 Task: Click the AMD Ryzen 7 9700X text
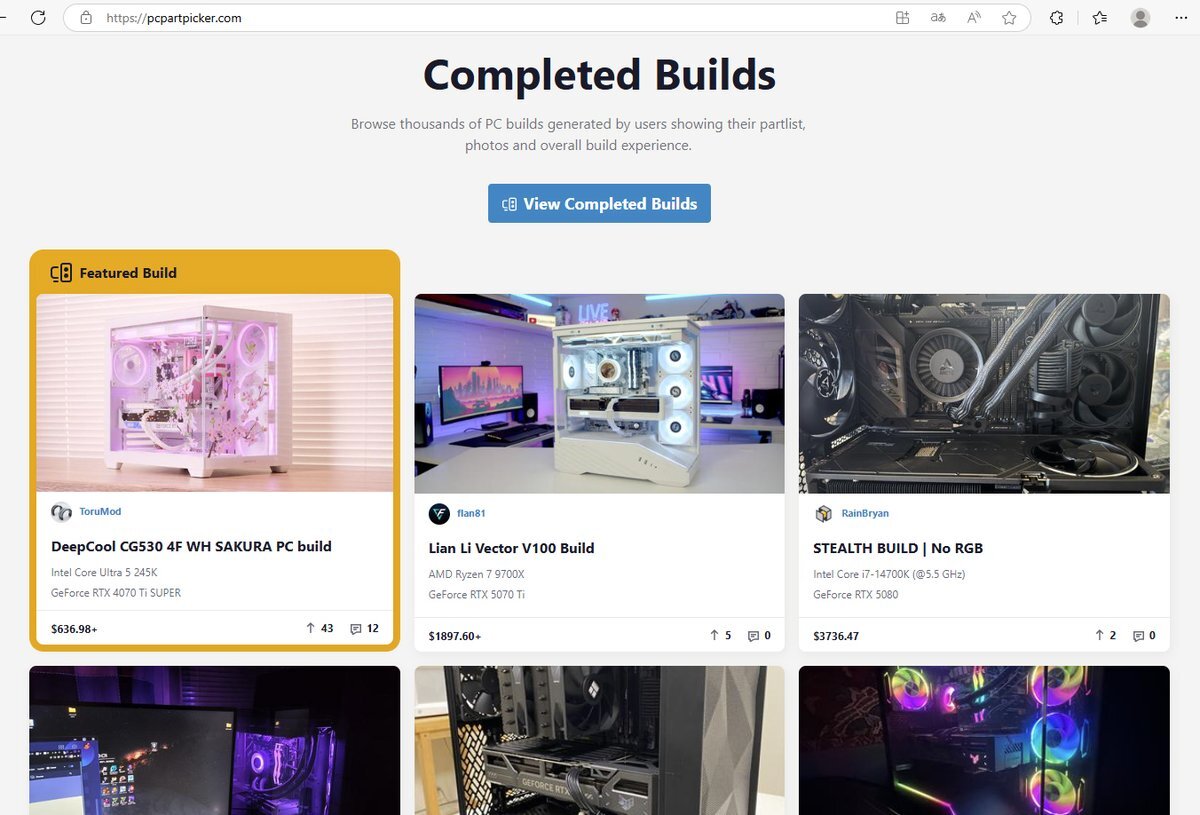(x=477, y=575)
